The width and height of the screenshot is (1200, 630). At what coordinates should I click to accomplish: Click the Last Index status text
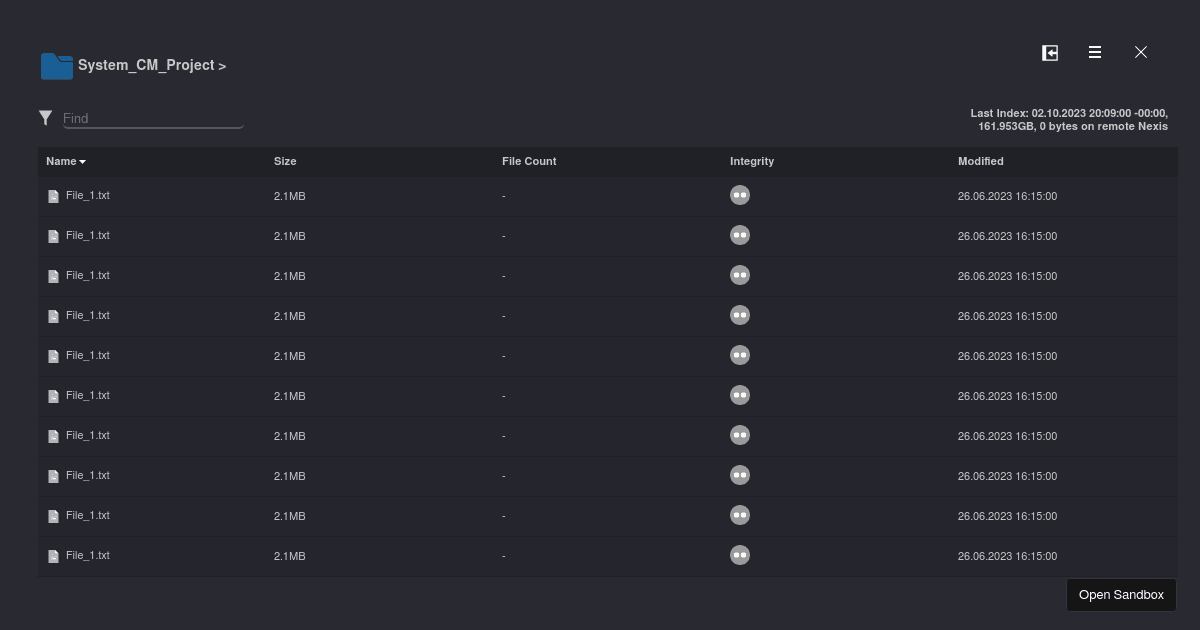(x=1068, y=120)
